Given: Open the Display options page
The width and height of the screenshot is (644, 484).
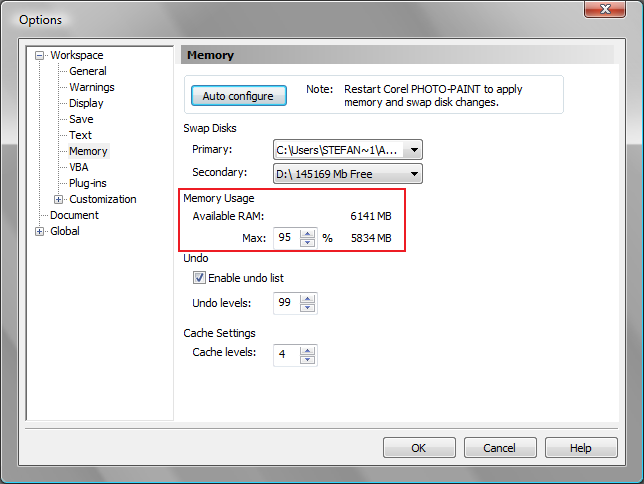Looking at the screenshot, I should pos(86,103).
